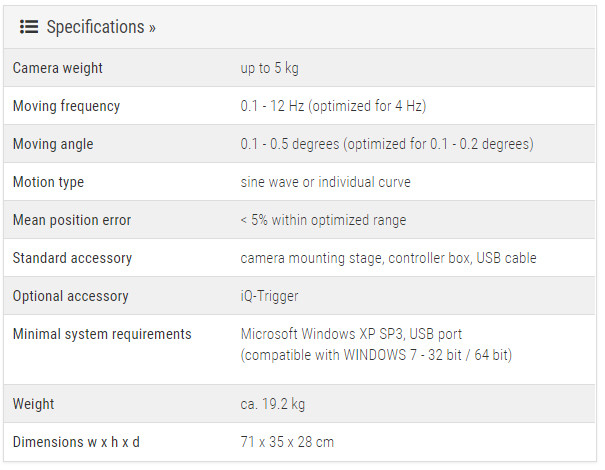This screenshot has height=470, width=605.
Task: Select the Camera weight label
Action: (57, 68)
